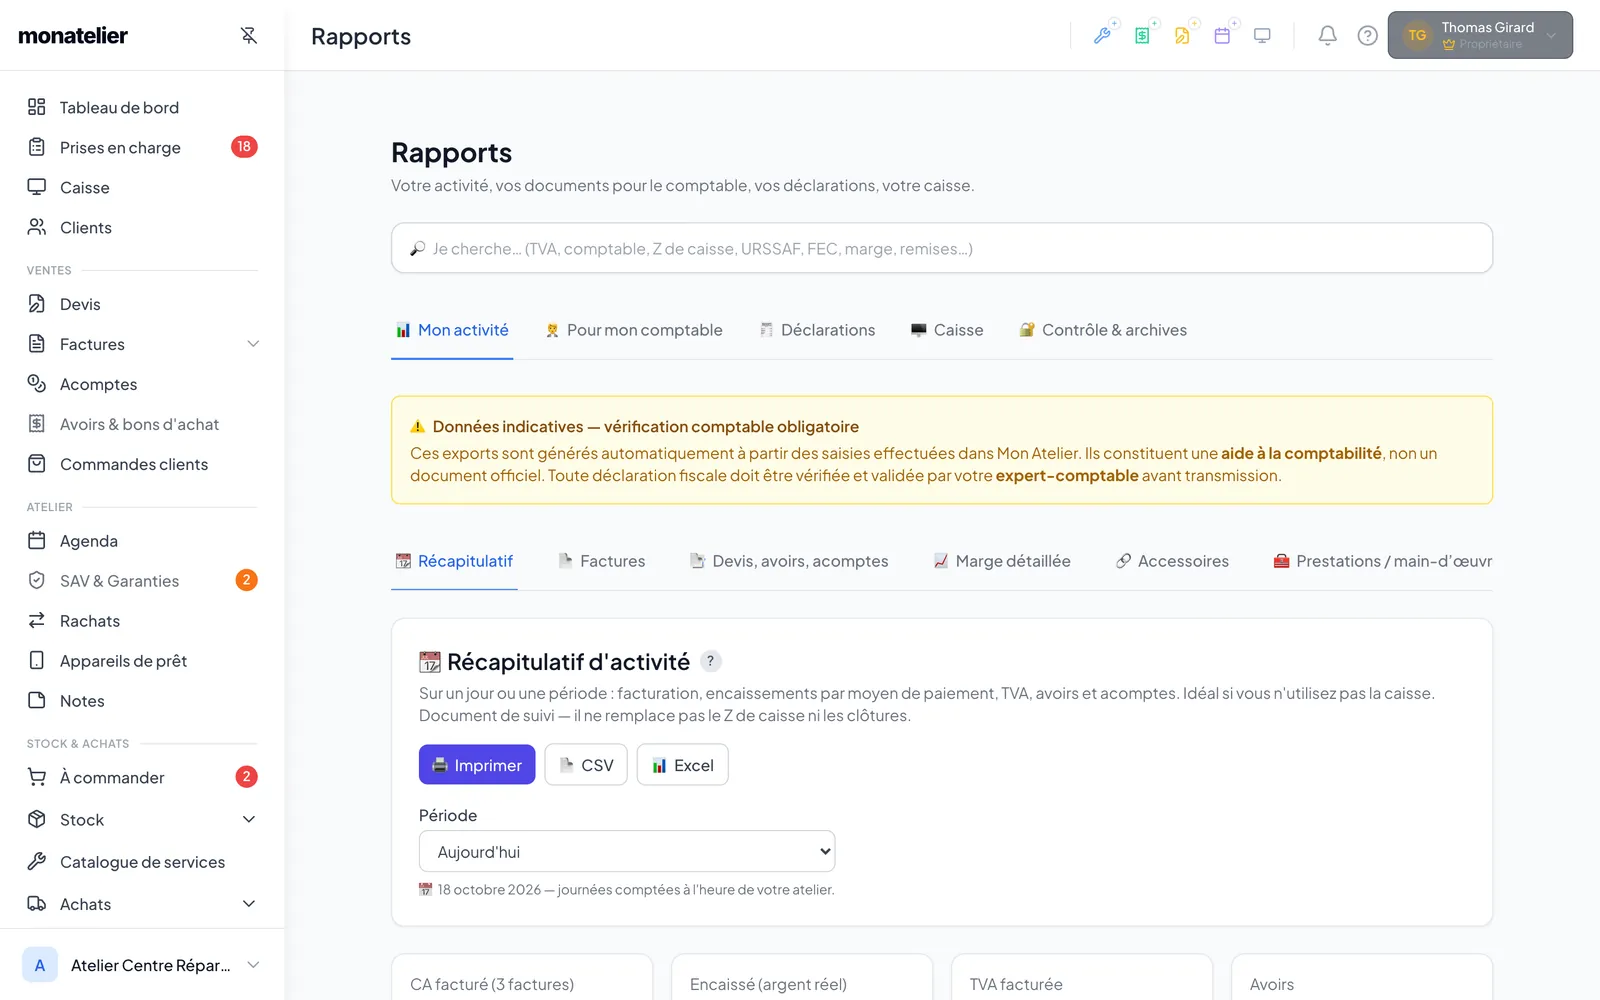The height and width of the screenshot is (1000, 1600).
Task: Switch to the Déclarations tab
Action: pos(817,330)
